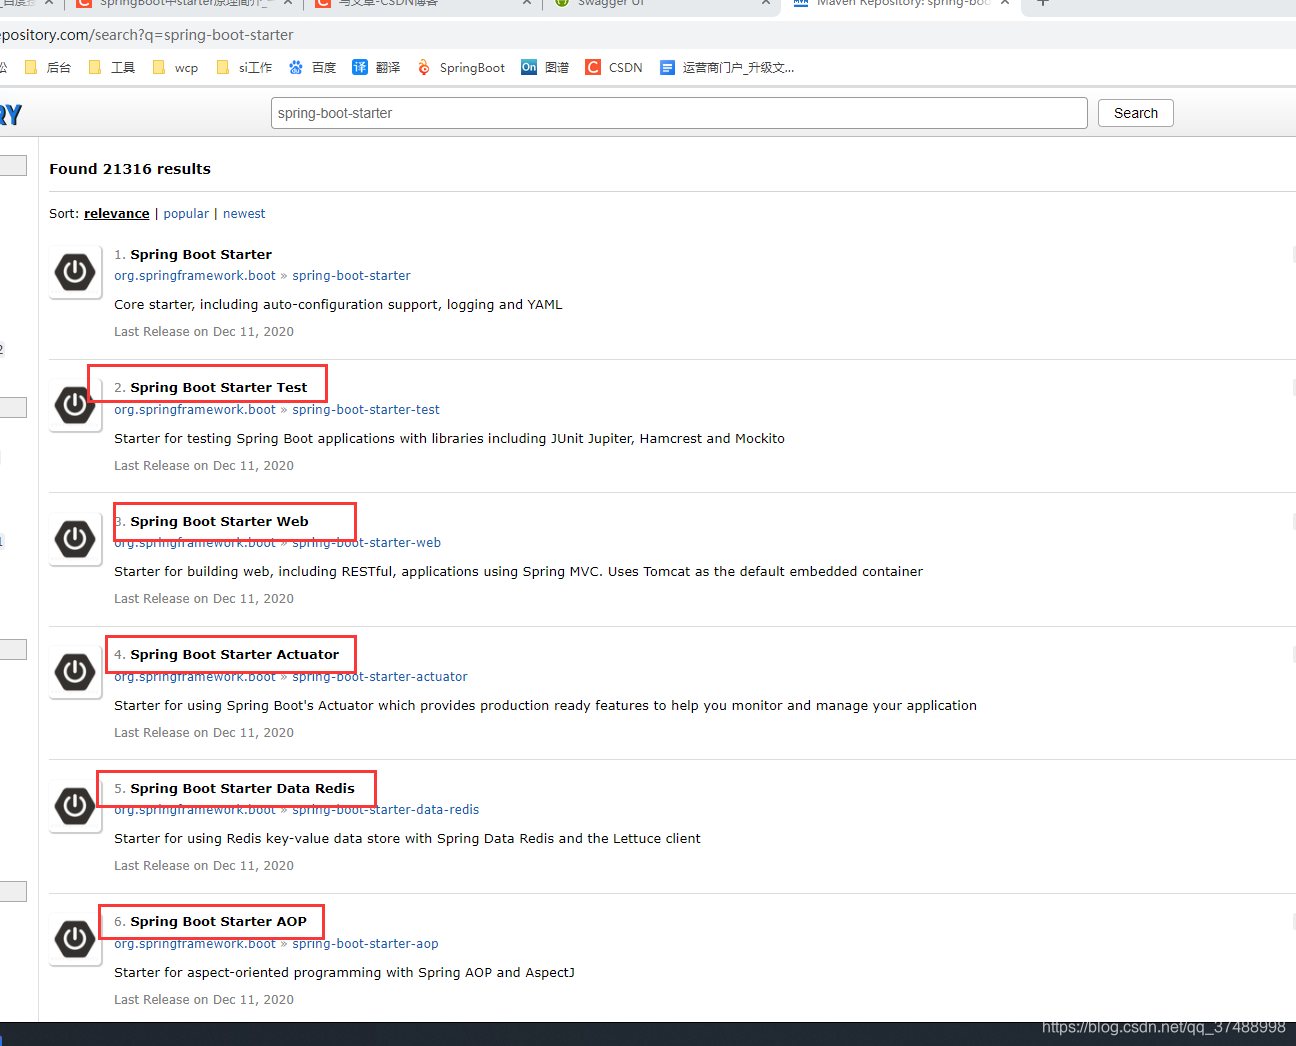Open the Spring Boot Starter AOP title
Screen dimensions: 1296x1046
pos(218,922)
